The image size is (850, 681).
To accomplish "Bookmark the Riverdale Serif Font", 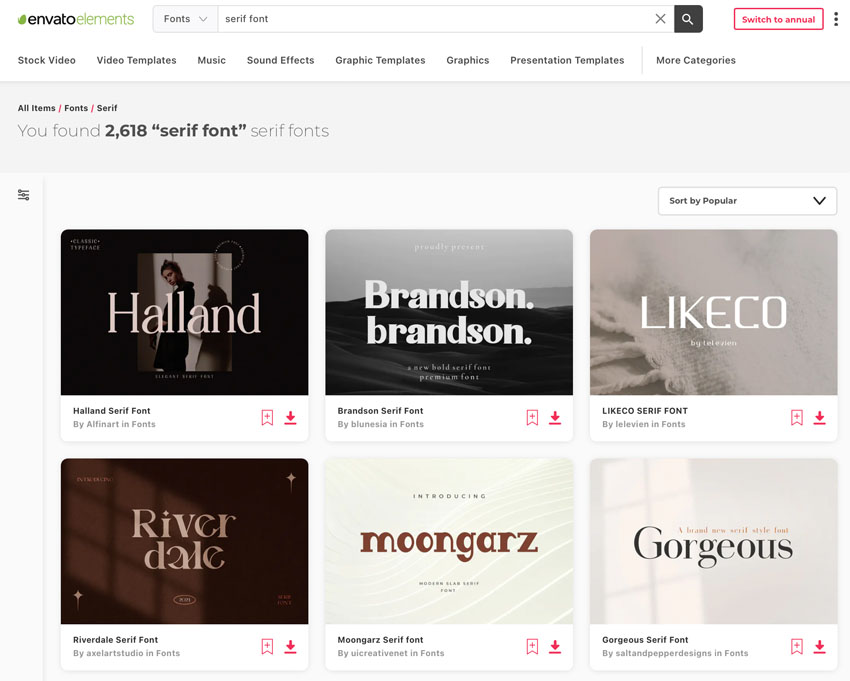I will [x=267, y=646].
